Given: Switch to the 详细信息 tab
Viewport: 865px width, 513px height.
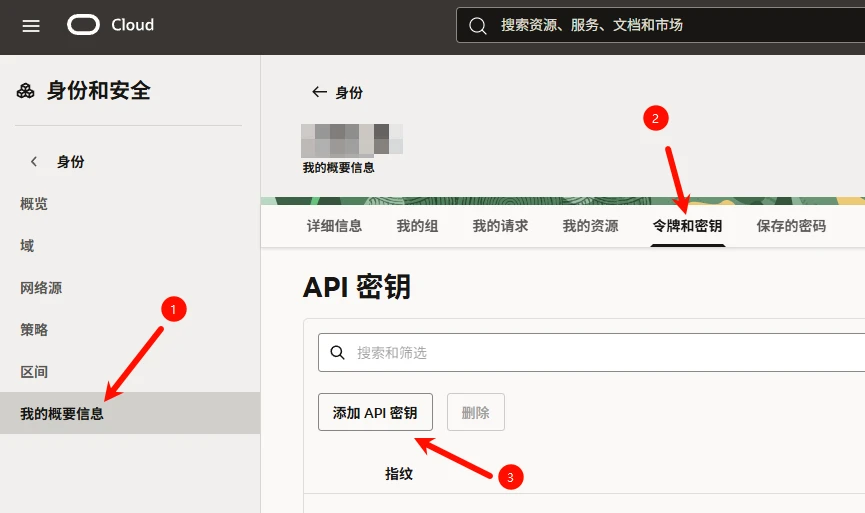Looking at the screenshot, I should [334, 226].
